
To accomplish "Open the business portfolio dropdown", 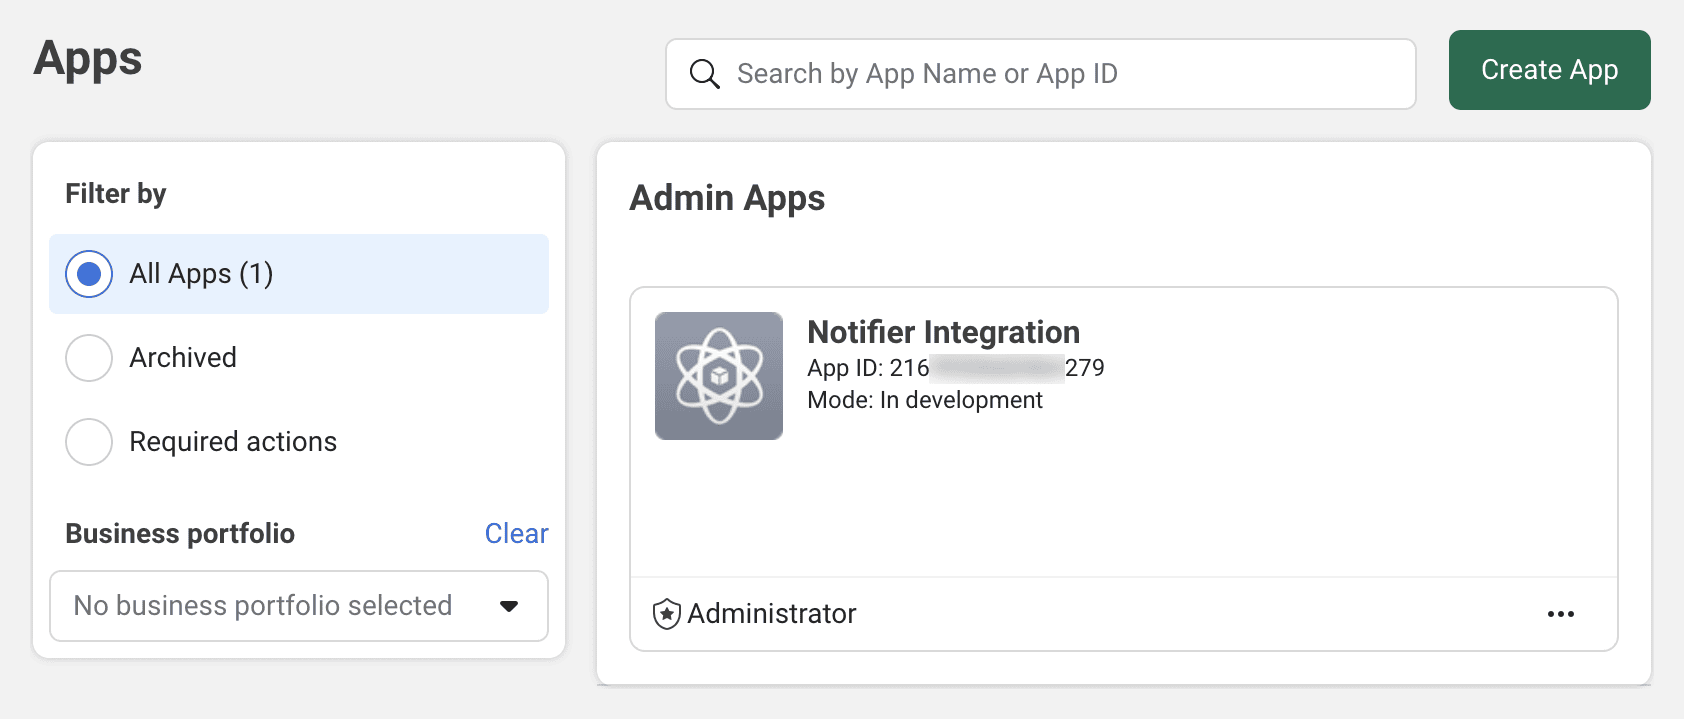I will coord(299,606).
